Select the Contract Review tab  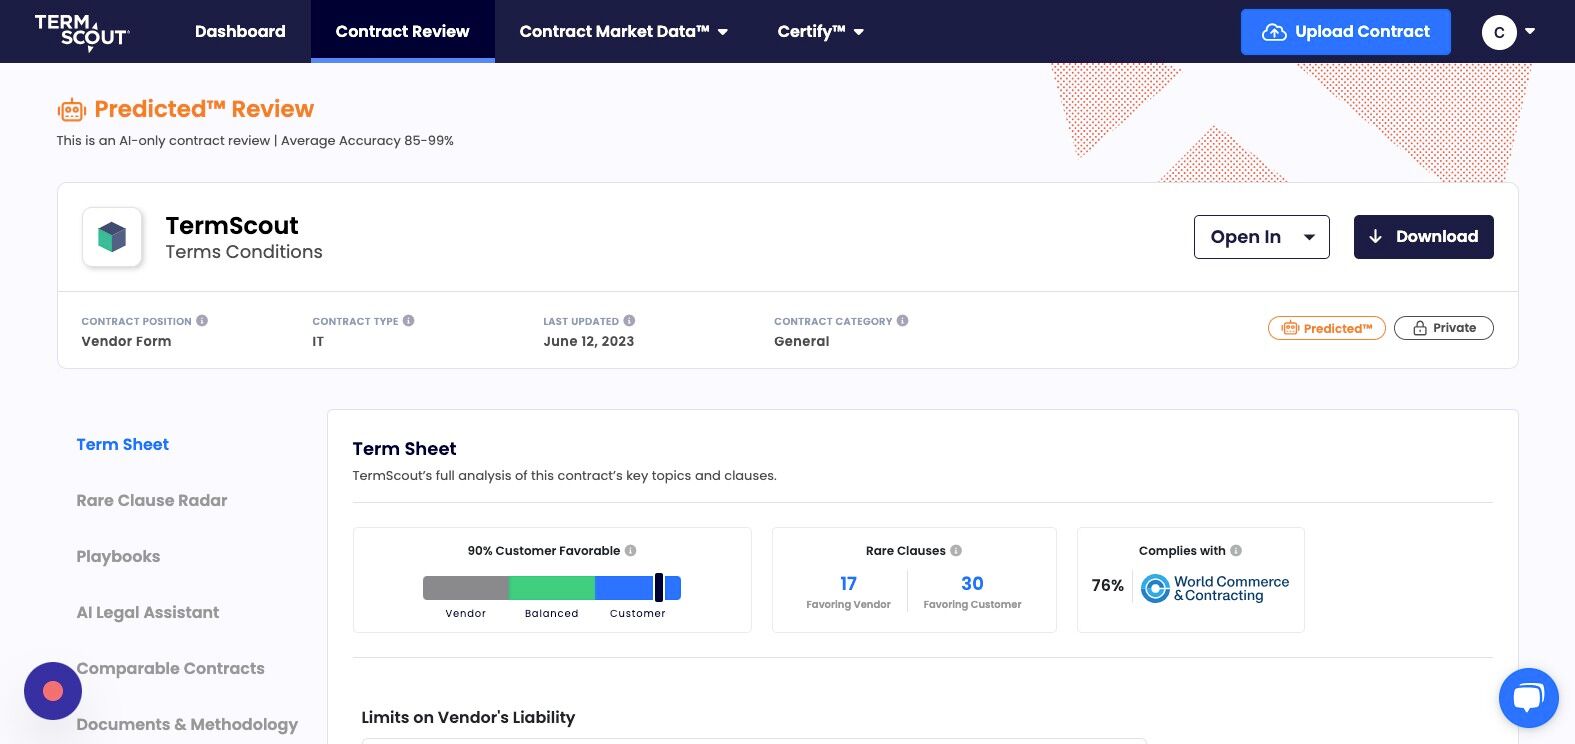click(402, 31)
